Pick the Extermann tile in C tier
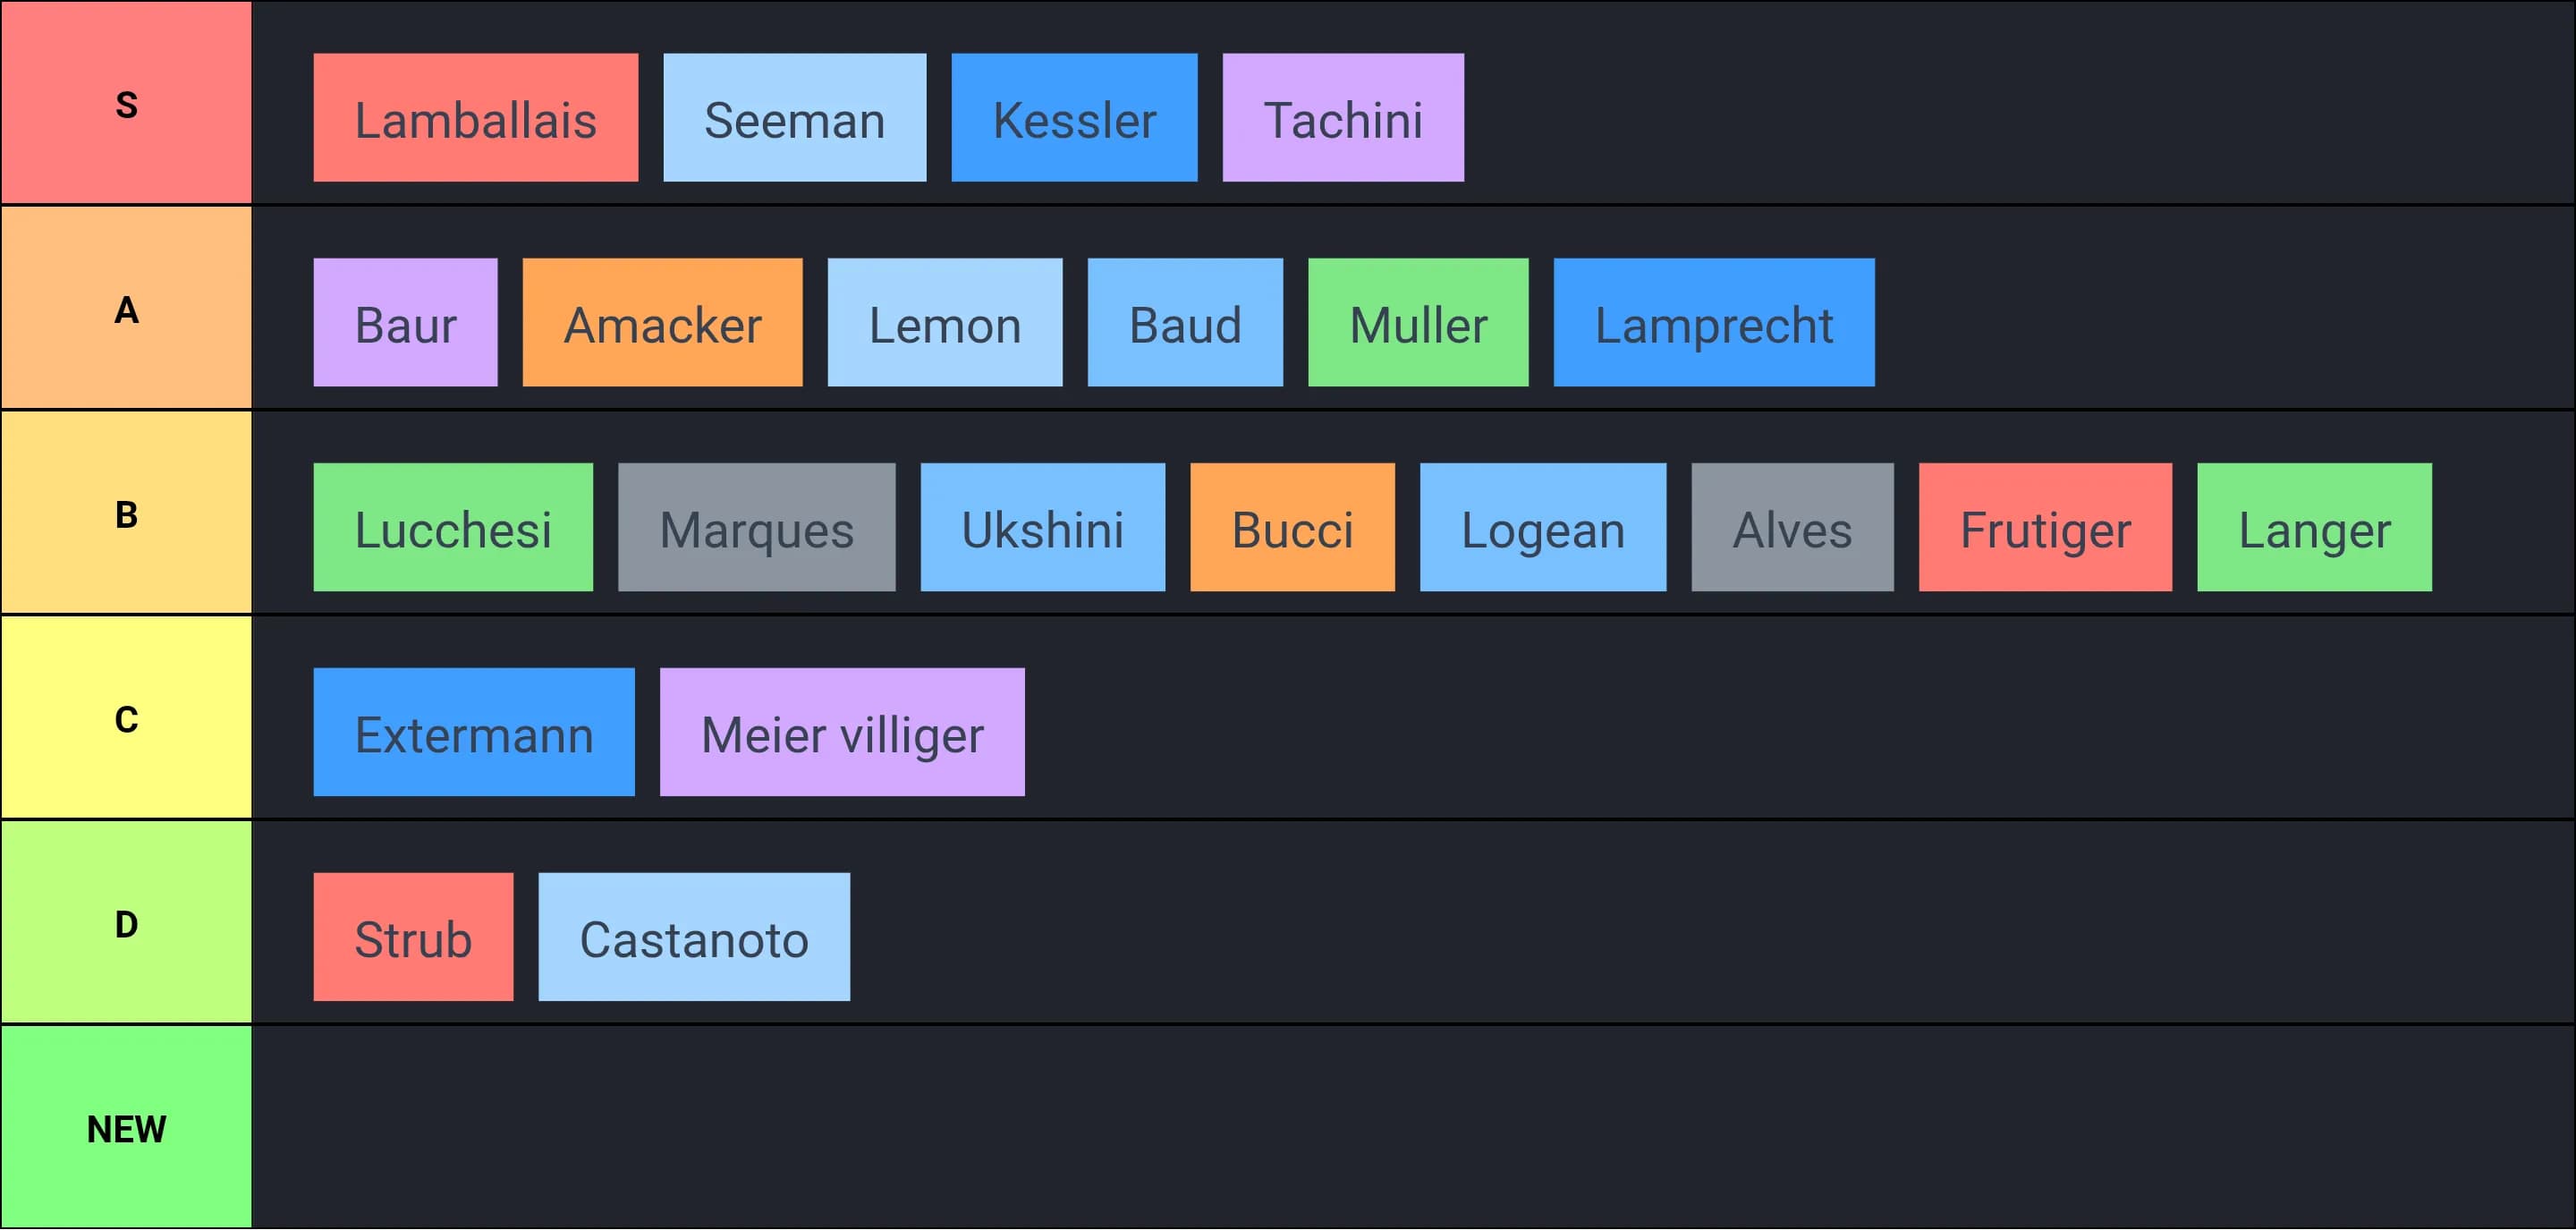2576x1230 pixels. [473, 733]
